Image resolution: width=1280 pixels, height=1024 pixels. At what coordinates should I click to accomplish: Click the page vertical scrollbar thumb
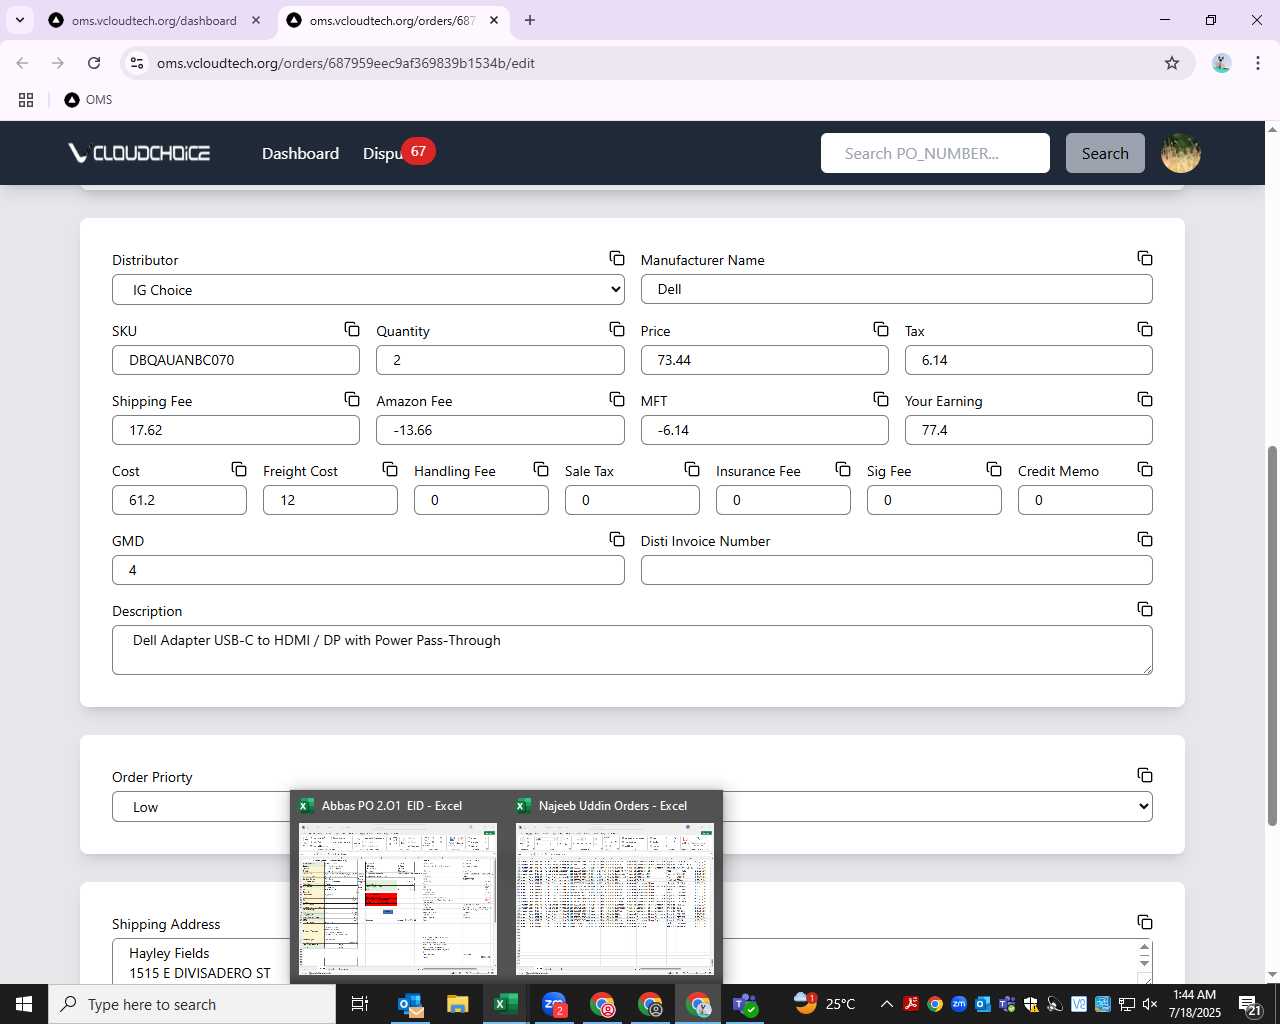coord(1272,635)
